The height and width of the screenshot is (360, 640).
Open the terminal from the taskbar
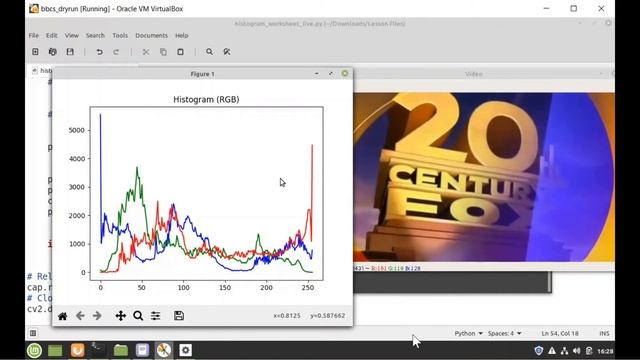[98, 349]
